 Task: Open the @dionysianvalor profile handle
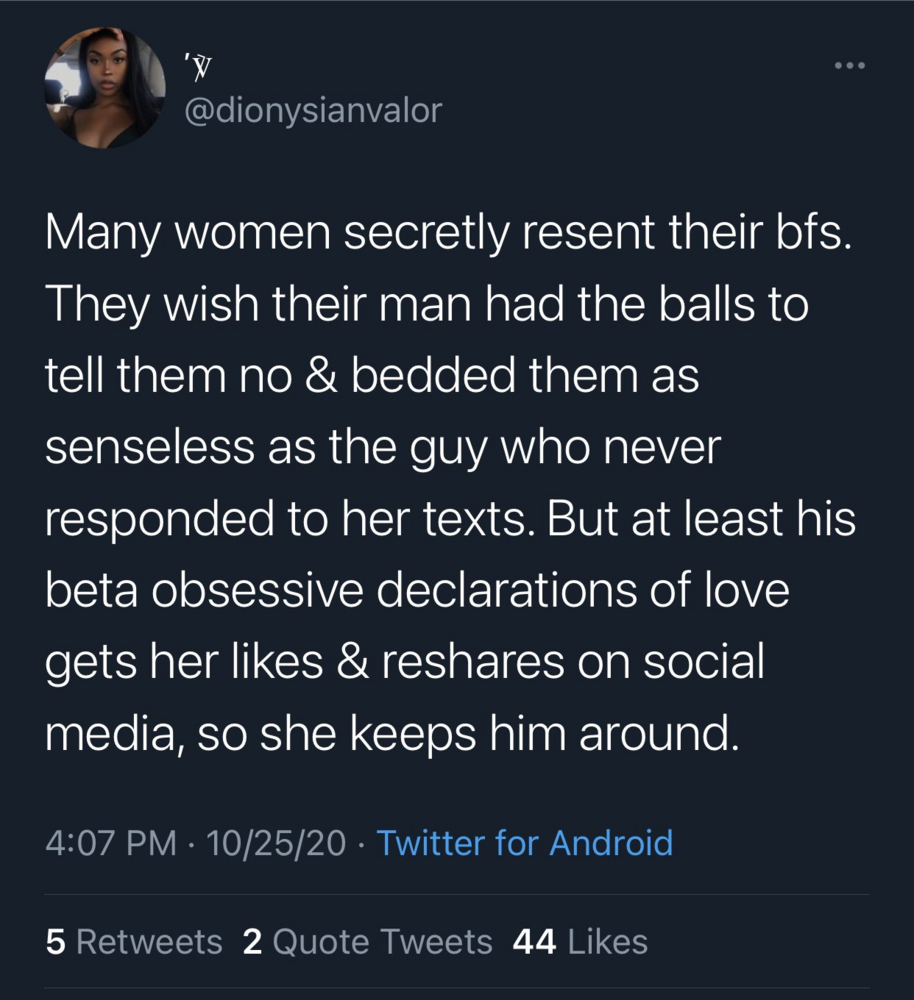point(313,110)
